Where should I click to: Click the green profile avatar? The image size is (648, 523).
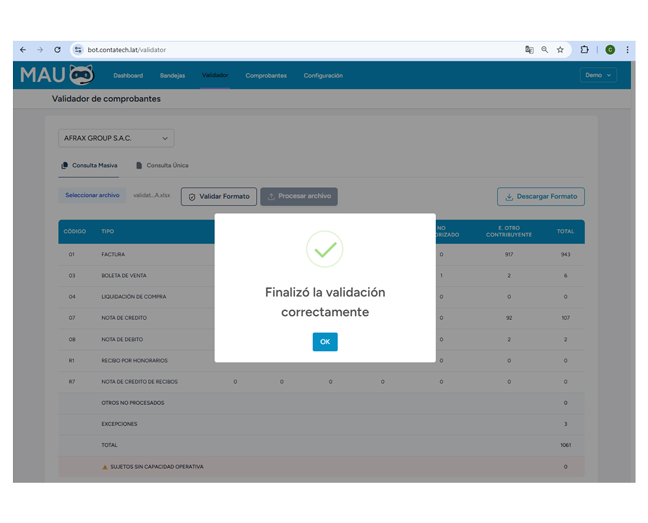[610, 49]
